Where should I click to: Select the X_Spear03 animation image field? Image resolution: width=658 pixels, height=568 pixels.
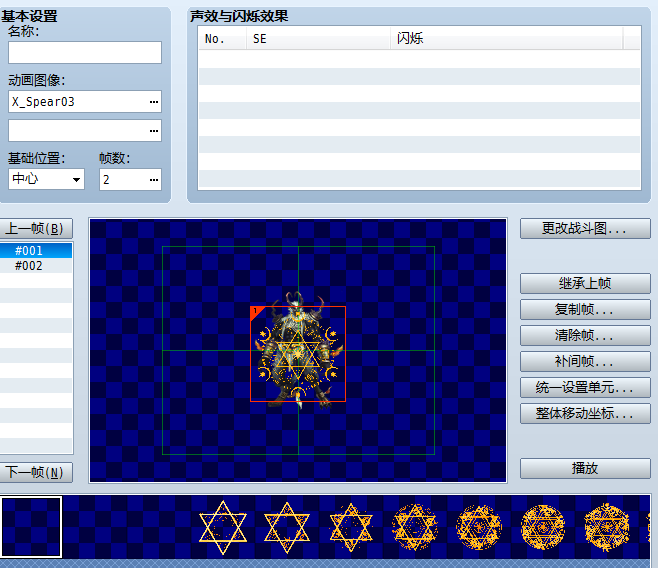pyautogui.click(x=85, y=102)
